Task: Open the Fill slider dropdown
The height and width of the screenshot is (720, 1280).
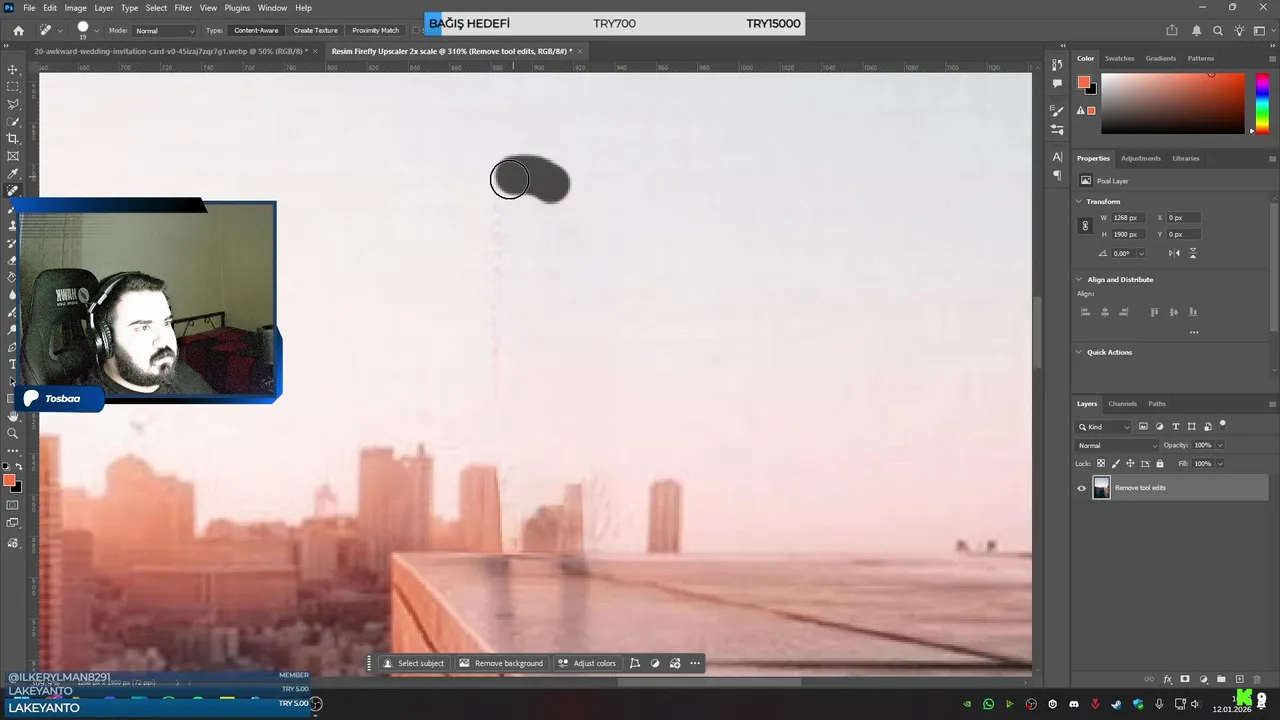Action: (x=1219, y=463)
